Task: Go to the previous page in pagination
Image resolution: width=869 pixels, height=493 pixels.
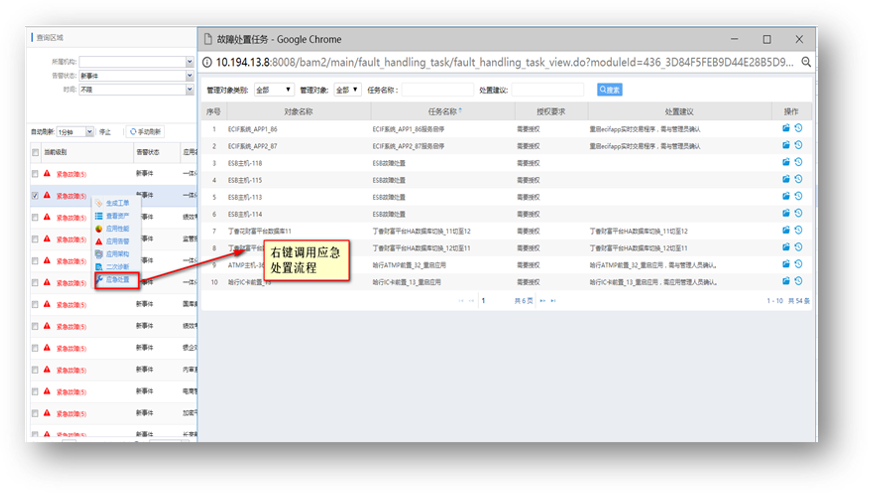Action: coord(471,301)
